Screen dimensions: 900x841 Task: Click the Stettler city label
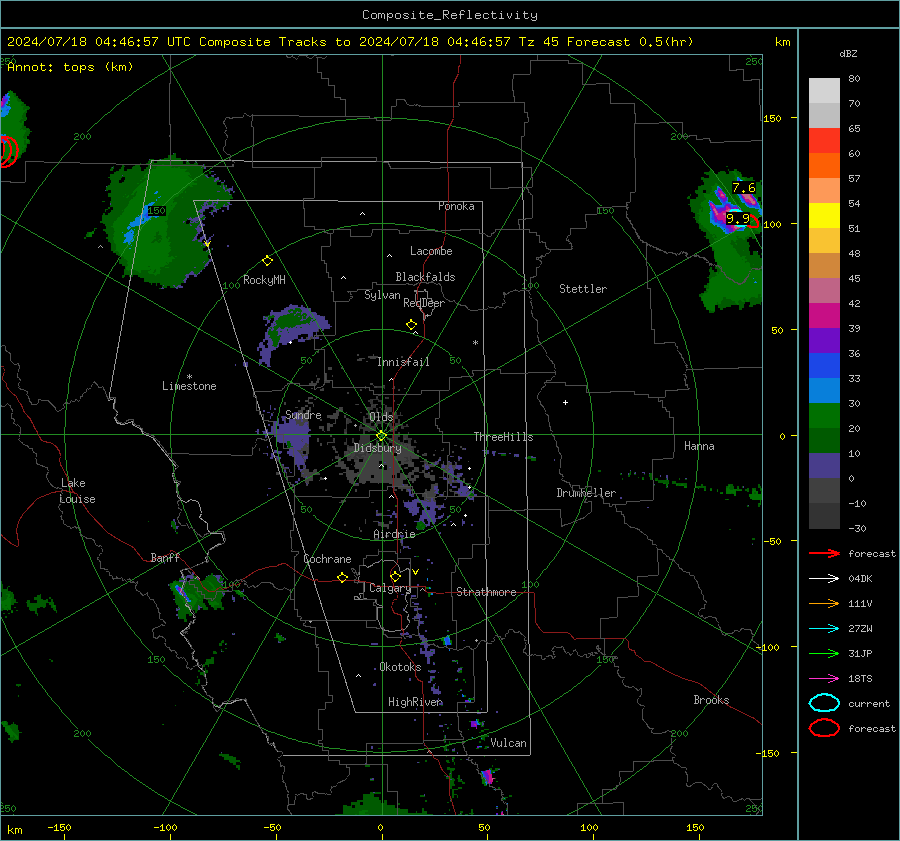coord(583,289)
